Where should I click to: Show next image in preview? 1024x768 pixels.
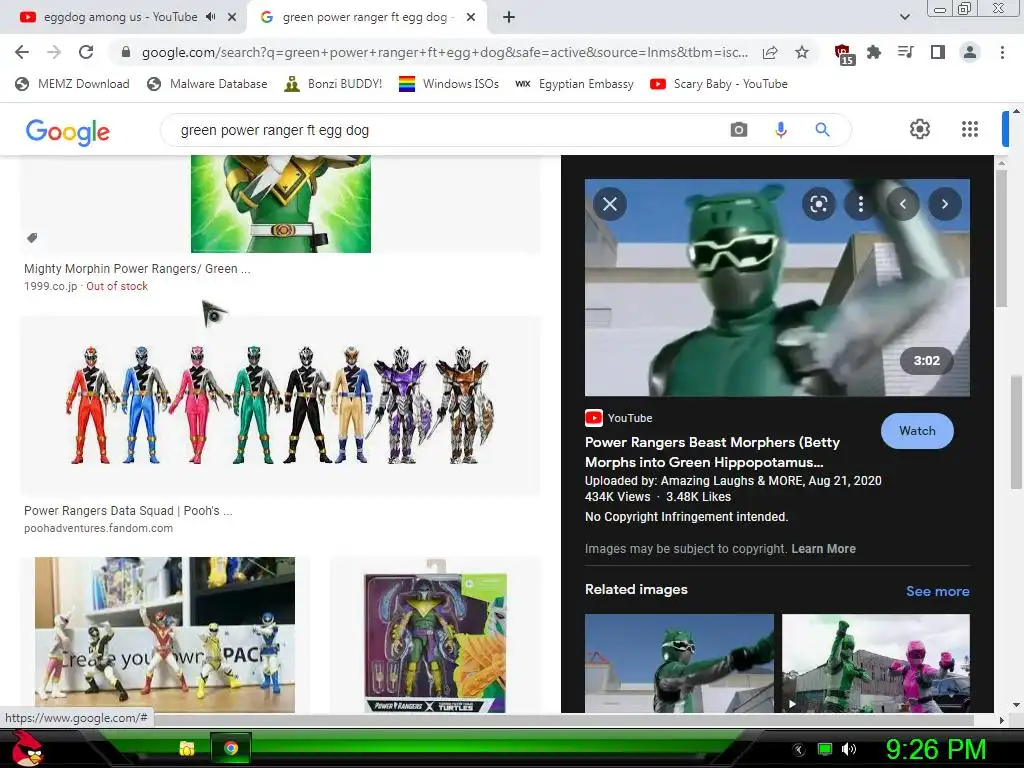(944, 204)
